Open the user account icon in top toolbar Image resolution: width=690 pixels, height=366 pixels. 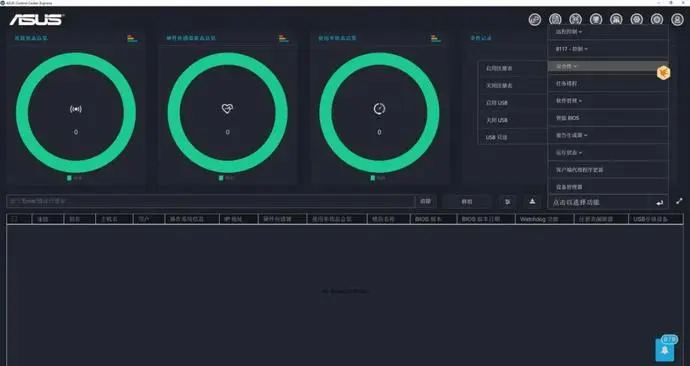[x=677, y=19]
